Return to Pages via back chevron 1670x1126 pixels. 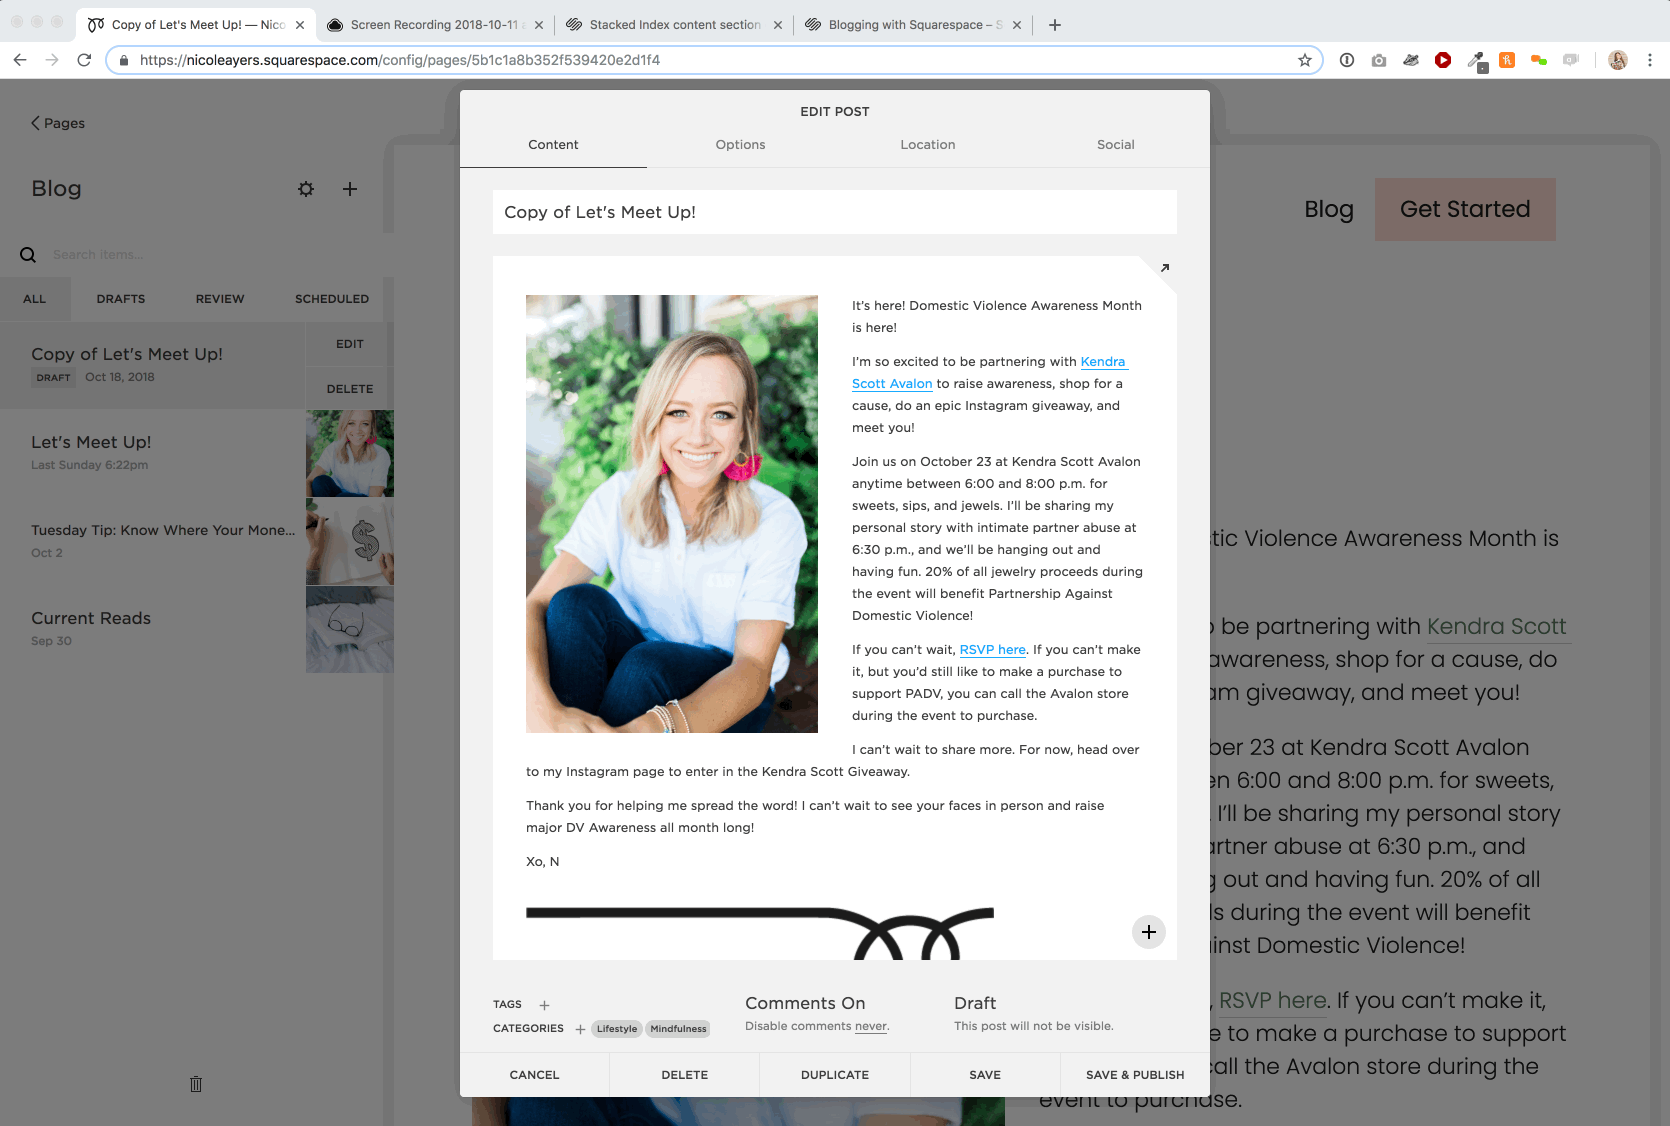57,123
